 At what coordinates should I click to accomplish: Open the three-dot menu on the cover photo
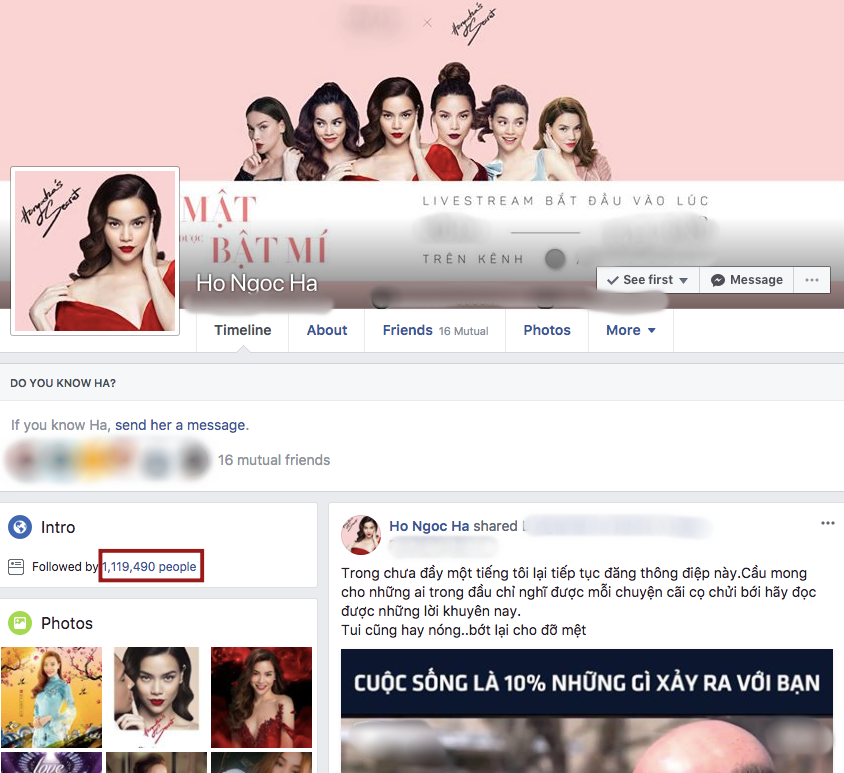[x=812, y=280]
